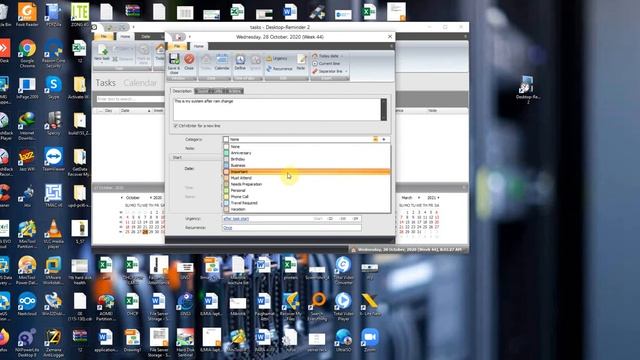Go to previous month before October

pos(121,198)
